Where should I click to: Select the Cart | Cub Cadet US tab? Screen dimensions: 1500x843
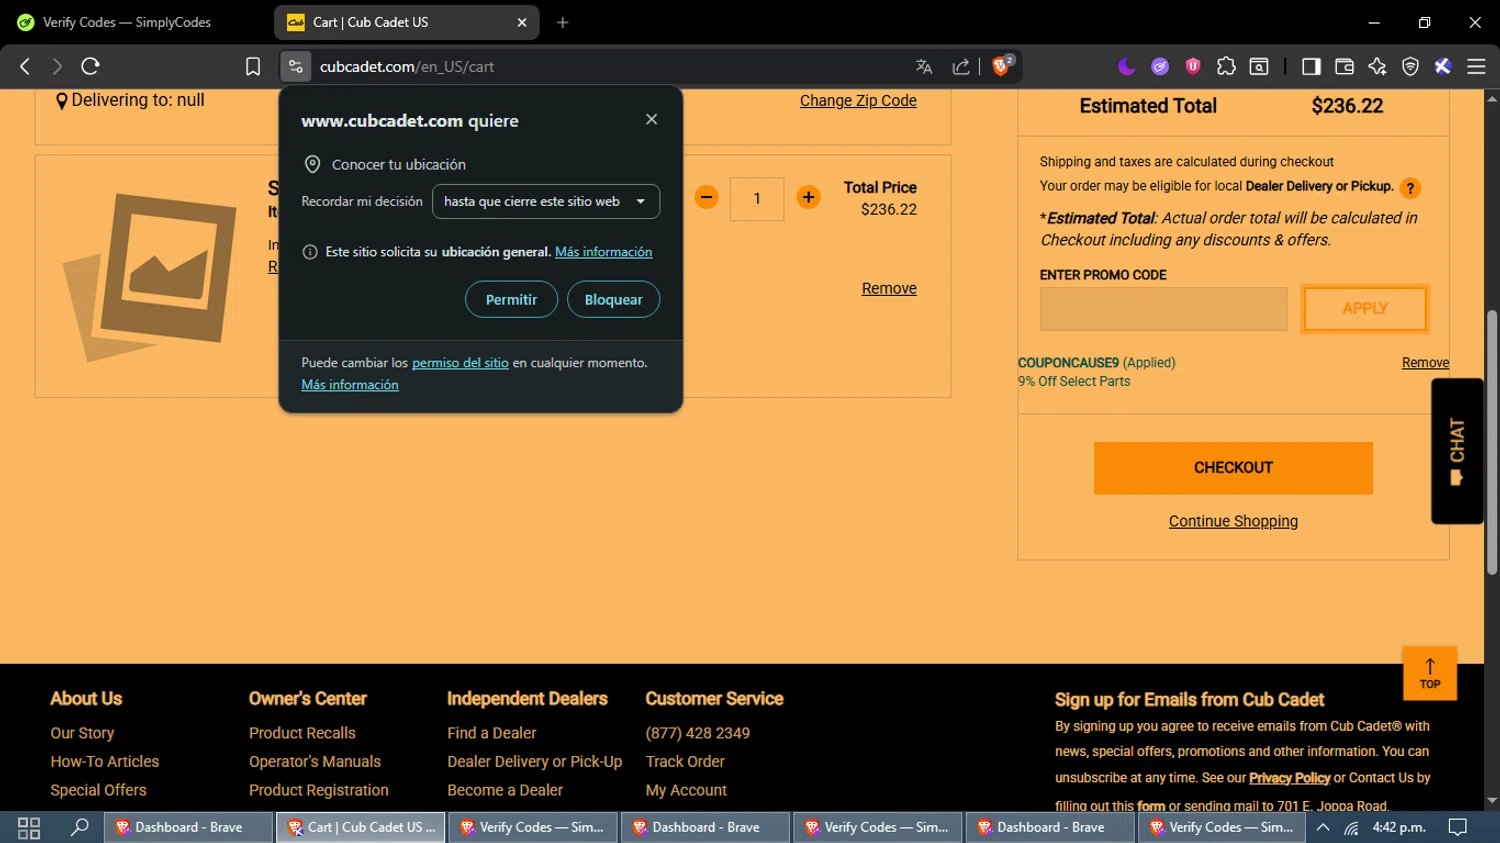click(x=407, y=22)
